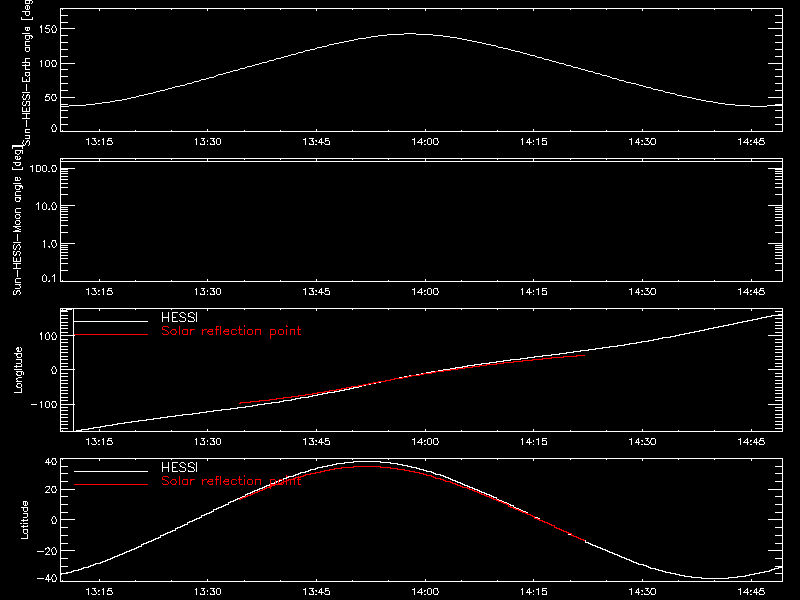
Task: Click 14:00 time label on Moon angle plot
Action: click(425, 291)
